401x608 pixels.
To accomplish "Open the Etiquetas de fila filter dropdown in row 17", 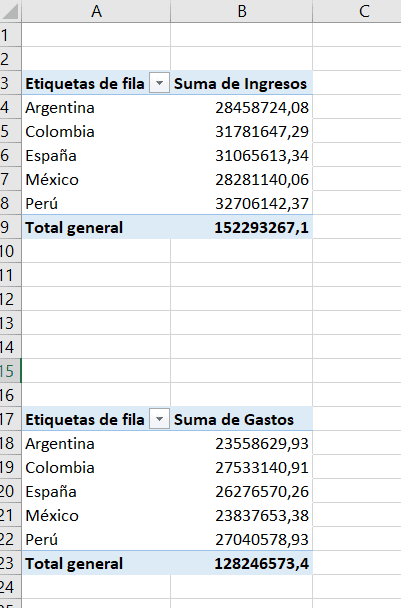I will (159, 419).
